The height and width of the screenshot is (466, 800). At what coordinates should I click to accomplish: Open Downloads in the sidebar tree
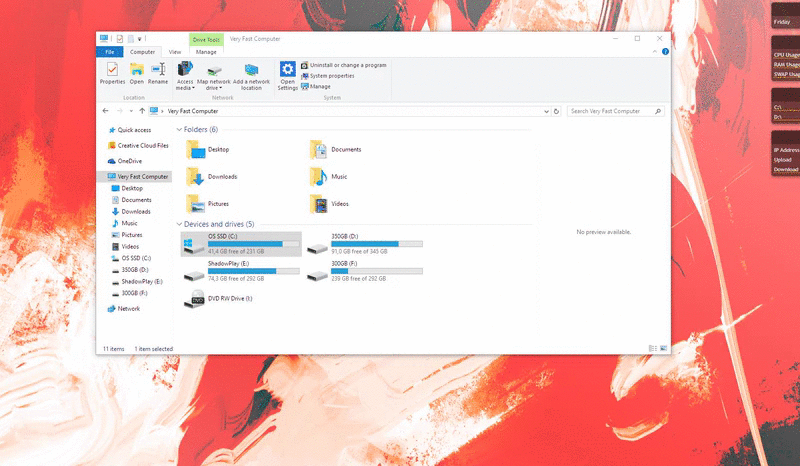point(131,212)
